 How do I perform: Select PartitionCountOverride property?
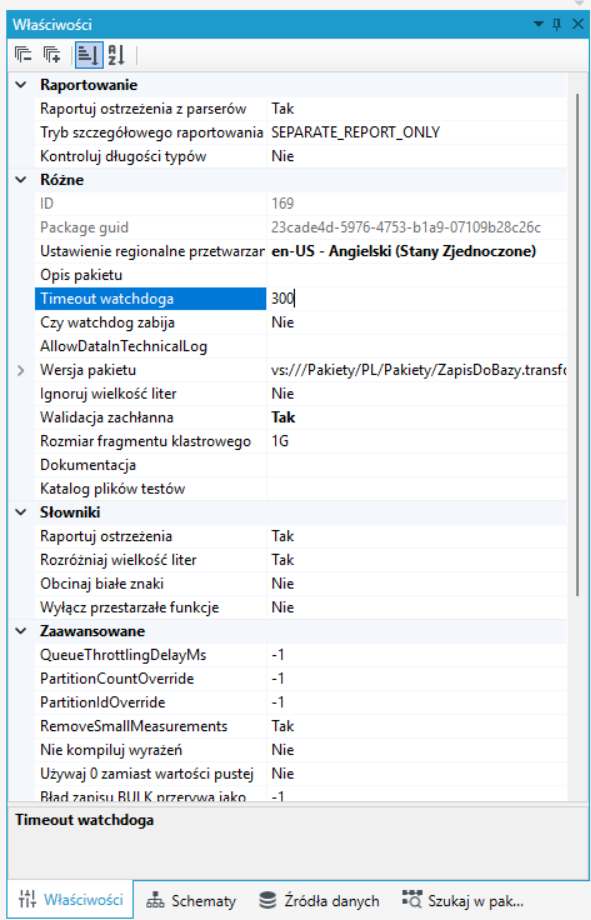[117, 679]
